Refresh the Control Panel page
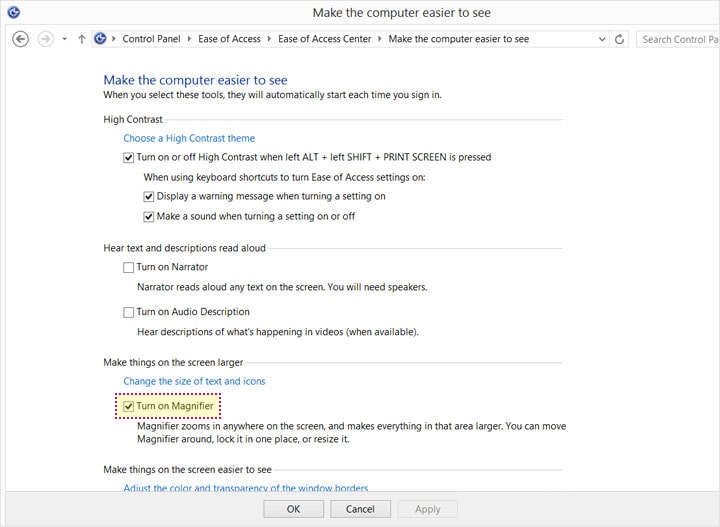Image resolution: width=720 pixels, height=527 pixels. point(619,39)
